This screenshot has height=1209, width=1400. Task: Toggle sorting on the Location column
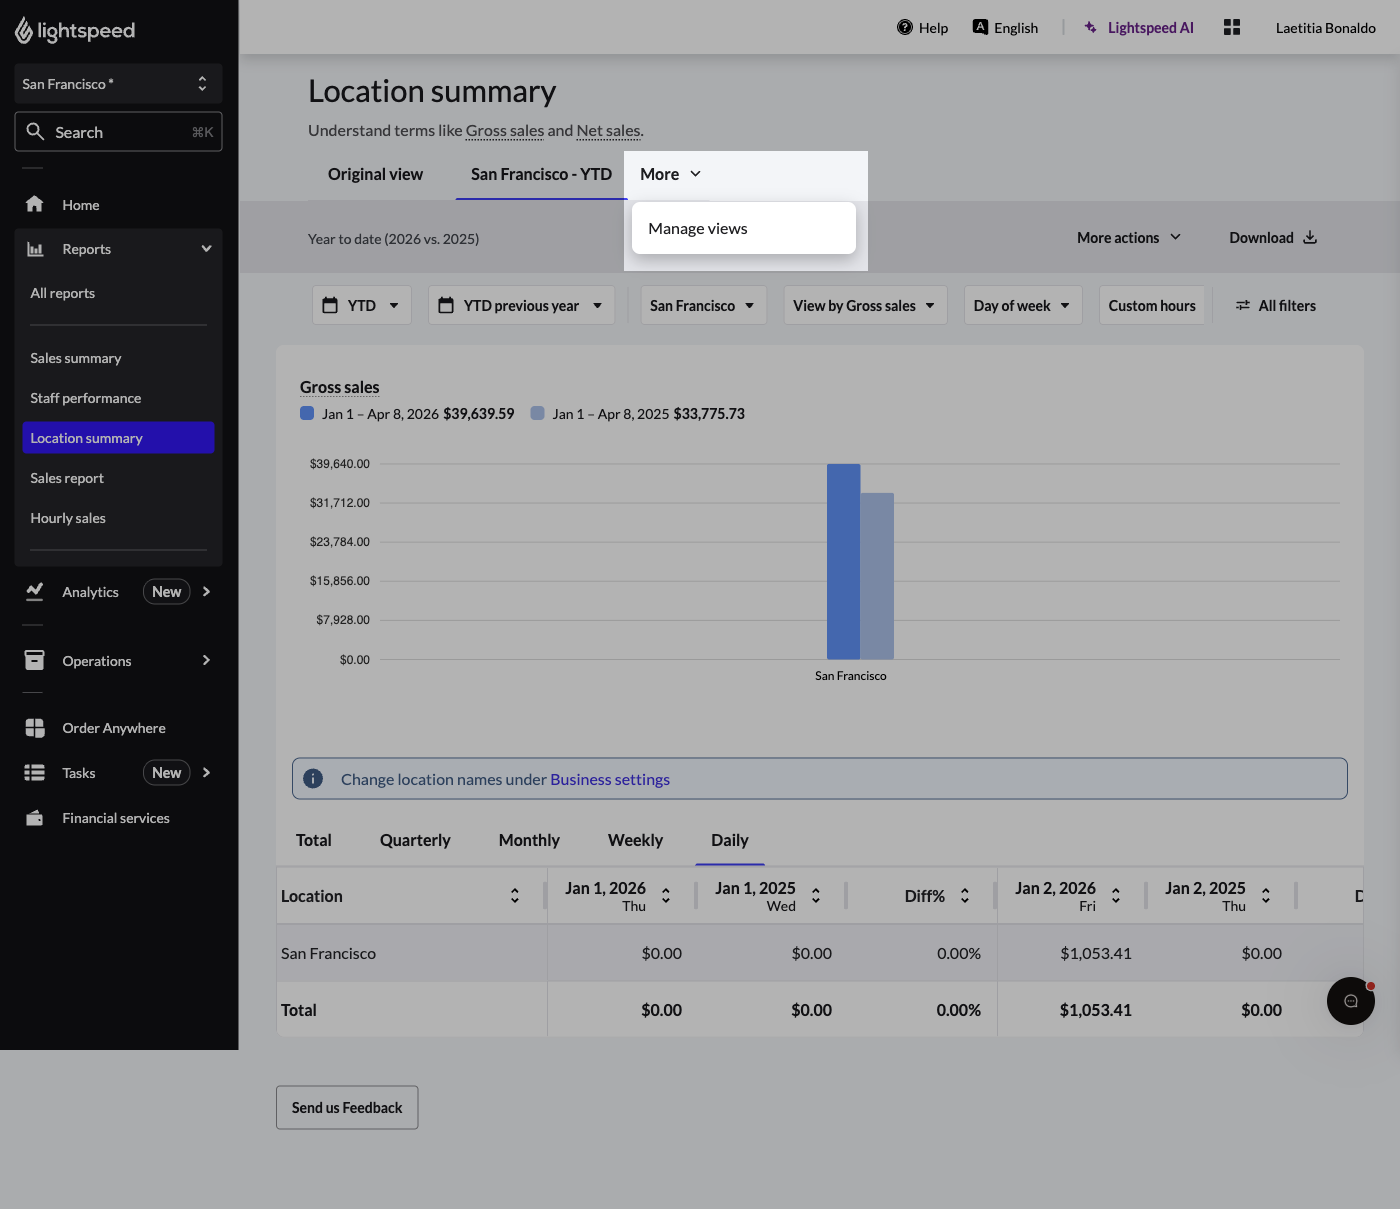tap(515, 895)
